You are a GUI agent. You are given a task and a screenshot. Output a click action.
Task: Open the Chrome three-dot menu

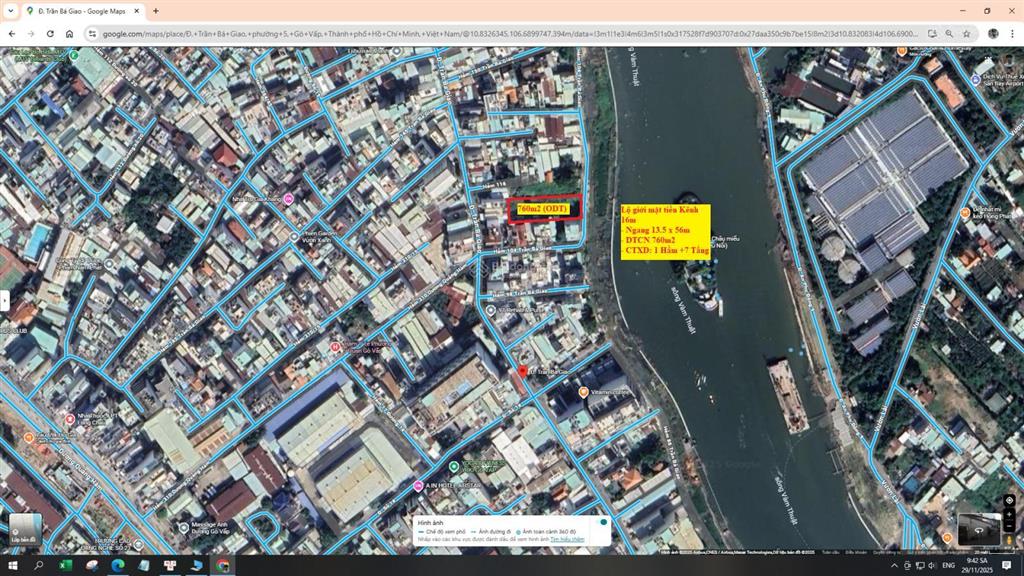pos(1014,33)
